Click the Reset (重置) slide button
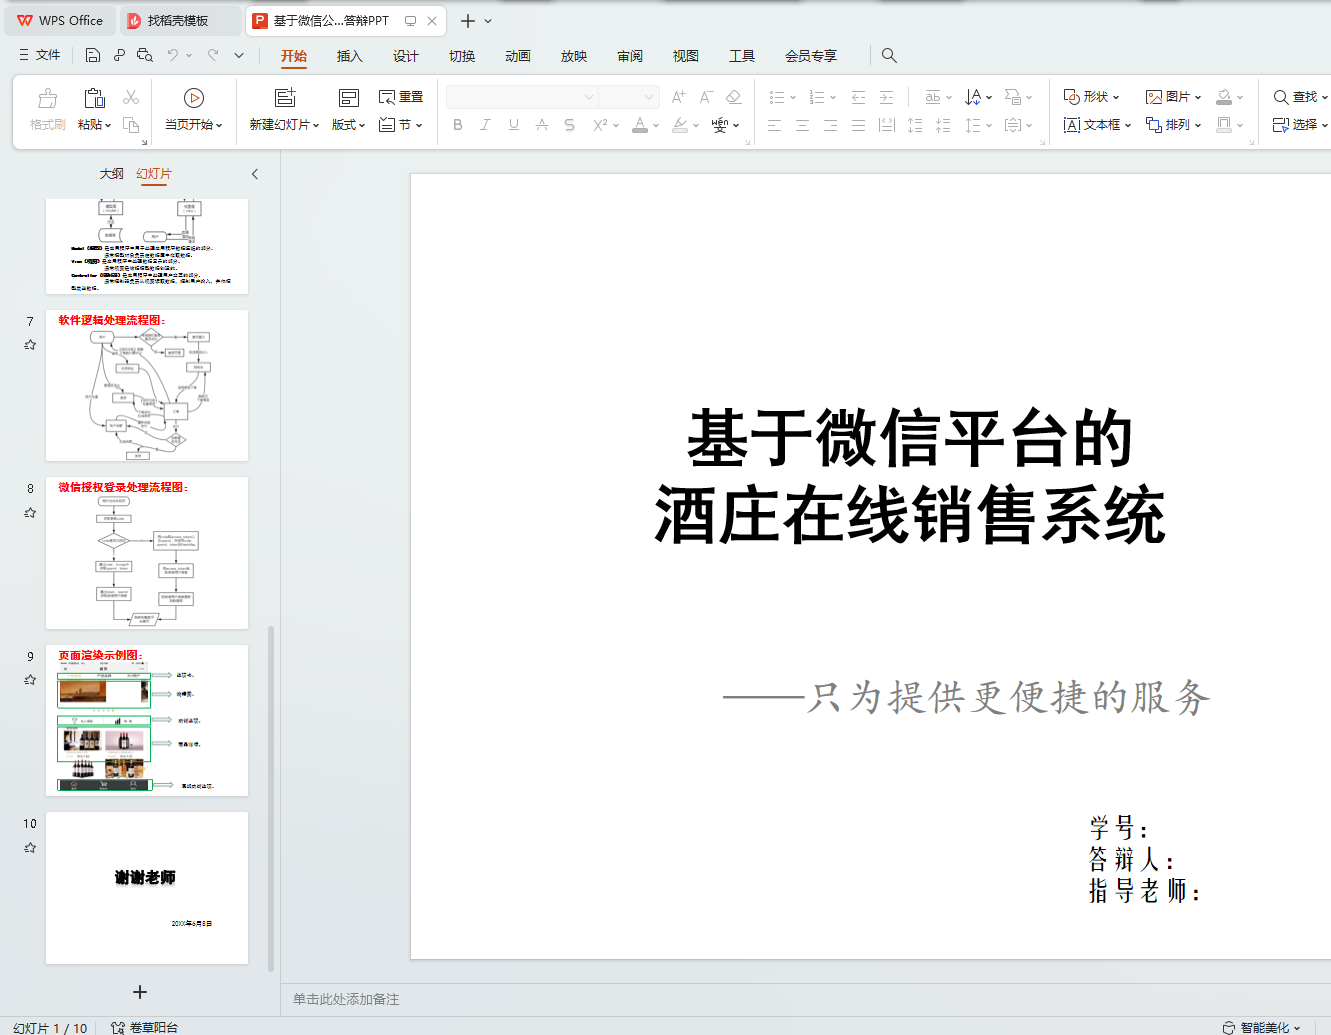The height and width of the screenshot is (1035, 1331). [x=401, y=97]
